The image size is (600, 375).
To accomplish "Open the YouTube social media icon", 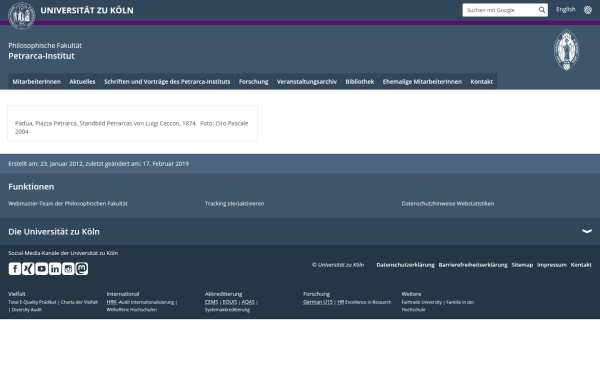I will [41, 269].
